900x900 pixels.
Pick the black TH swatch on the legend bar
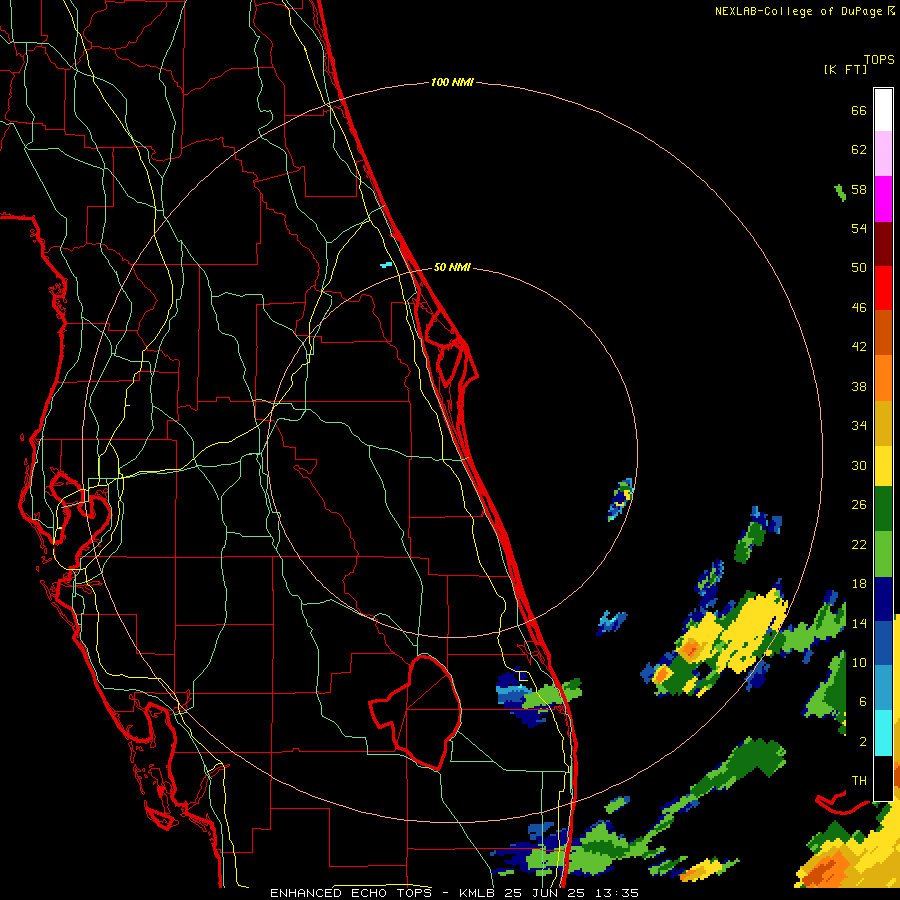coord(883,778)
